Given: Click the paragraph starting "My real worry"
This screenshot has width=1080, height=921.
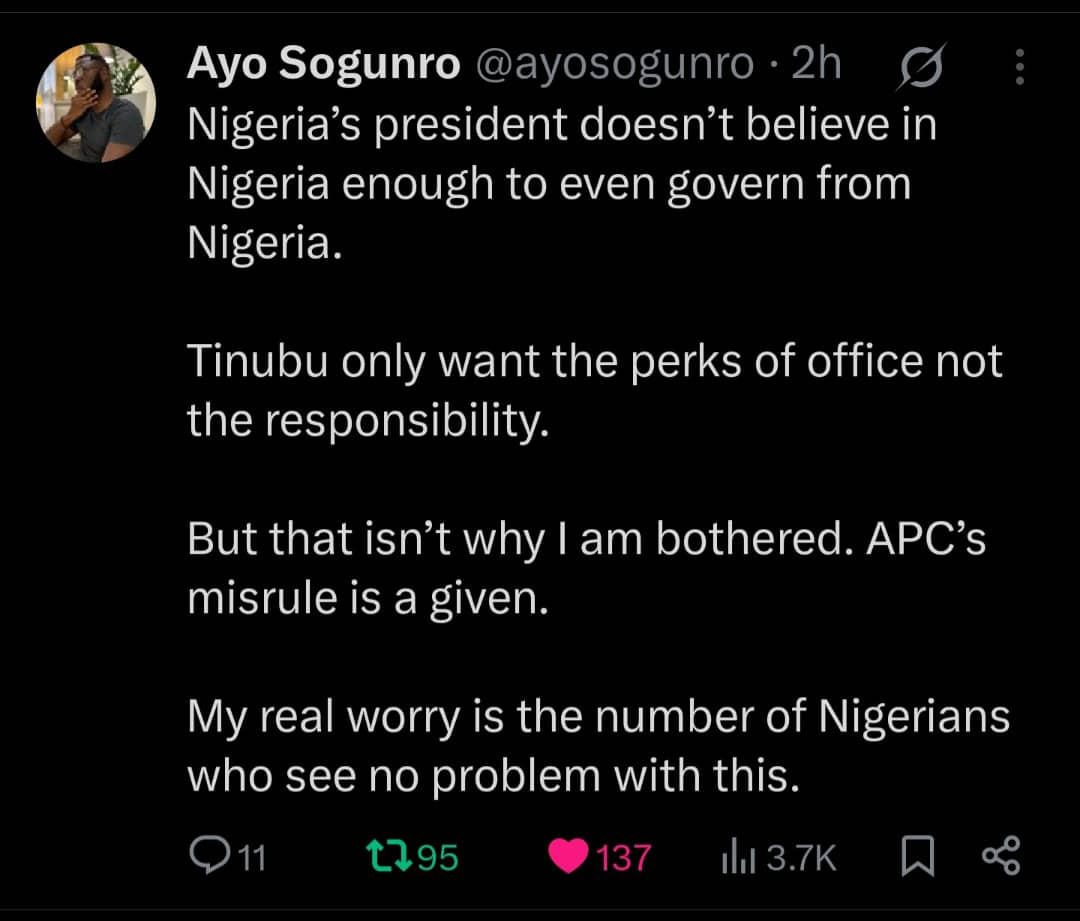Looking at the screenshot, I should click(x=598, y=746).
